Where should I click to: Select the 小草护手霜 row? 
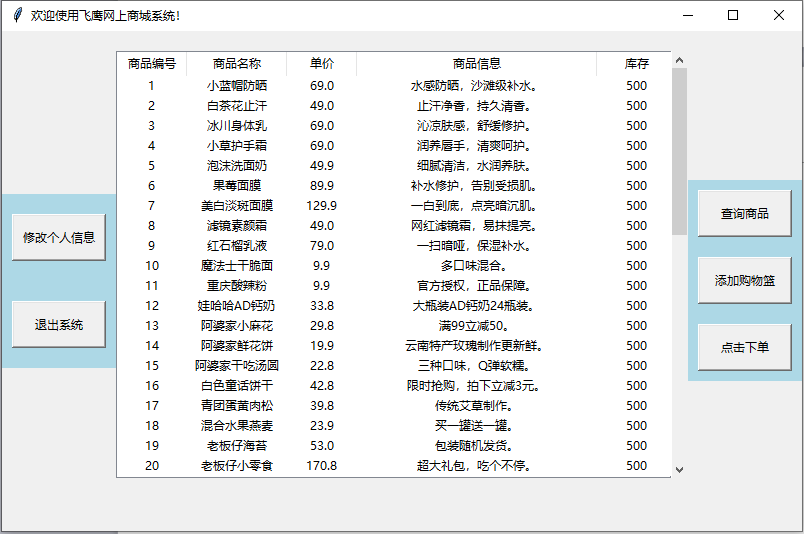pos(394,146)
